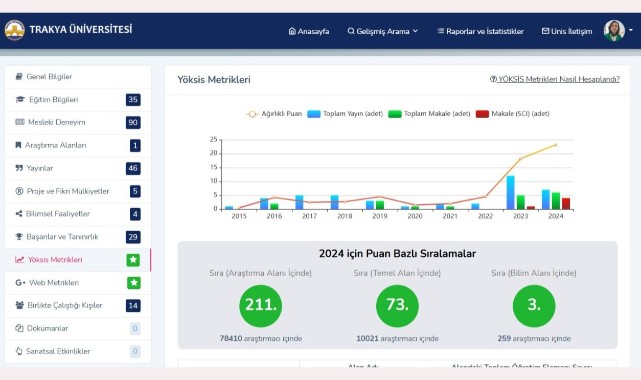Click the Birlikte Çalıştığı Kişiler people icon
Image resolution: width=641 pixels, height=380 pixels.
tap(19, 305)
